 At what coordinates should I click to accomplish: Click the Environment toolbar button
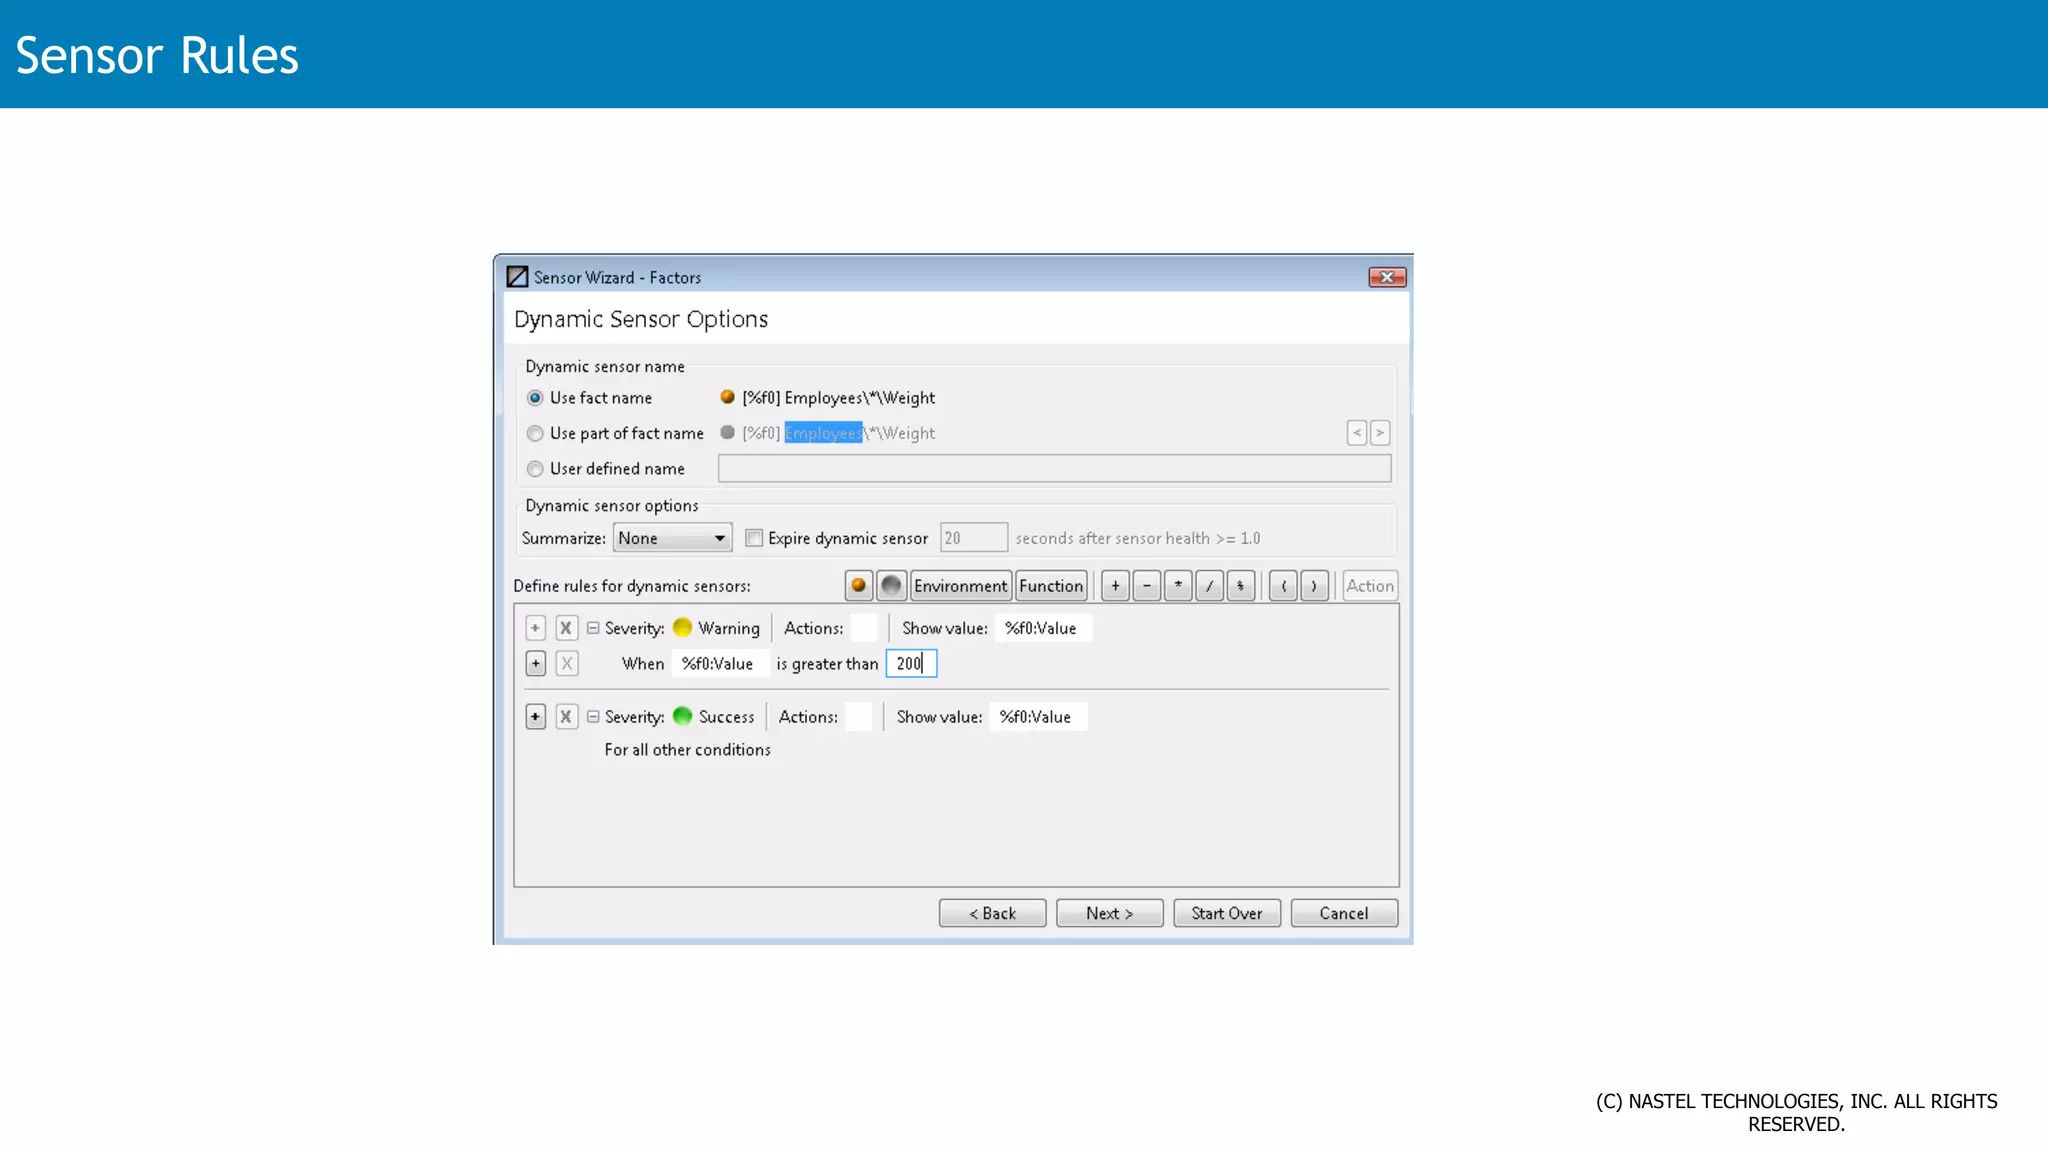[960, 586]
